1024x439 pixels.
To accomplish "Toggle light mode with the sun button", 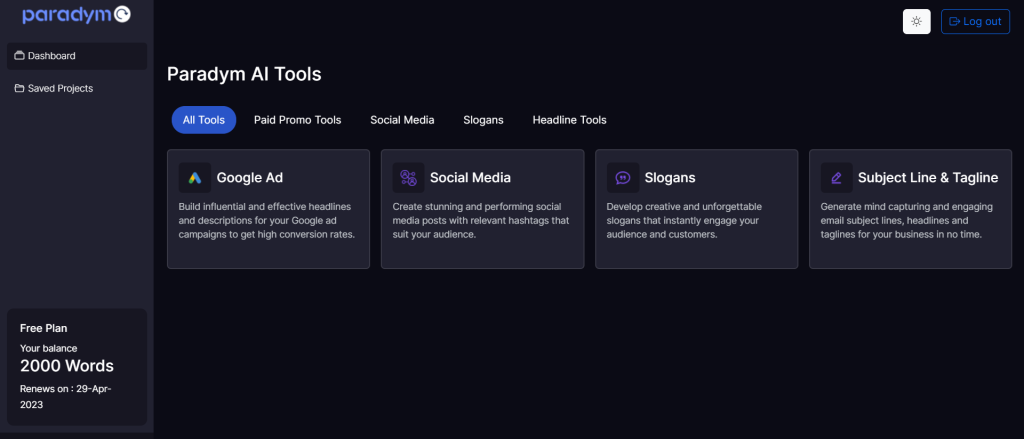I will 916,22.
